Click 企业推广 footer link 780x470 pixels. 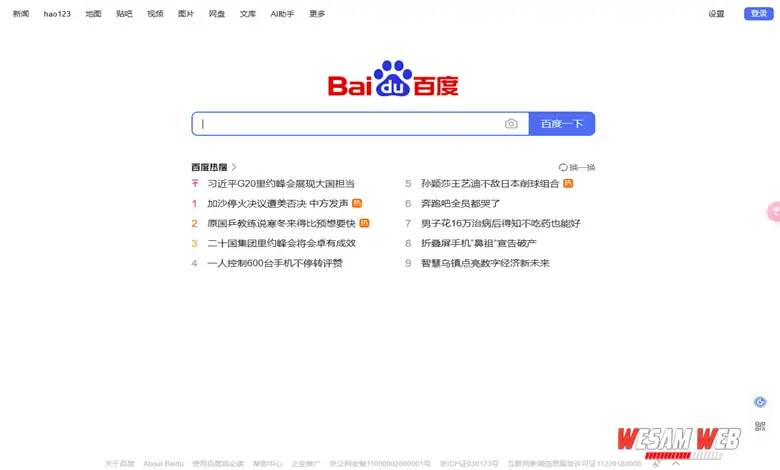(x=305, y=464)
